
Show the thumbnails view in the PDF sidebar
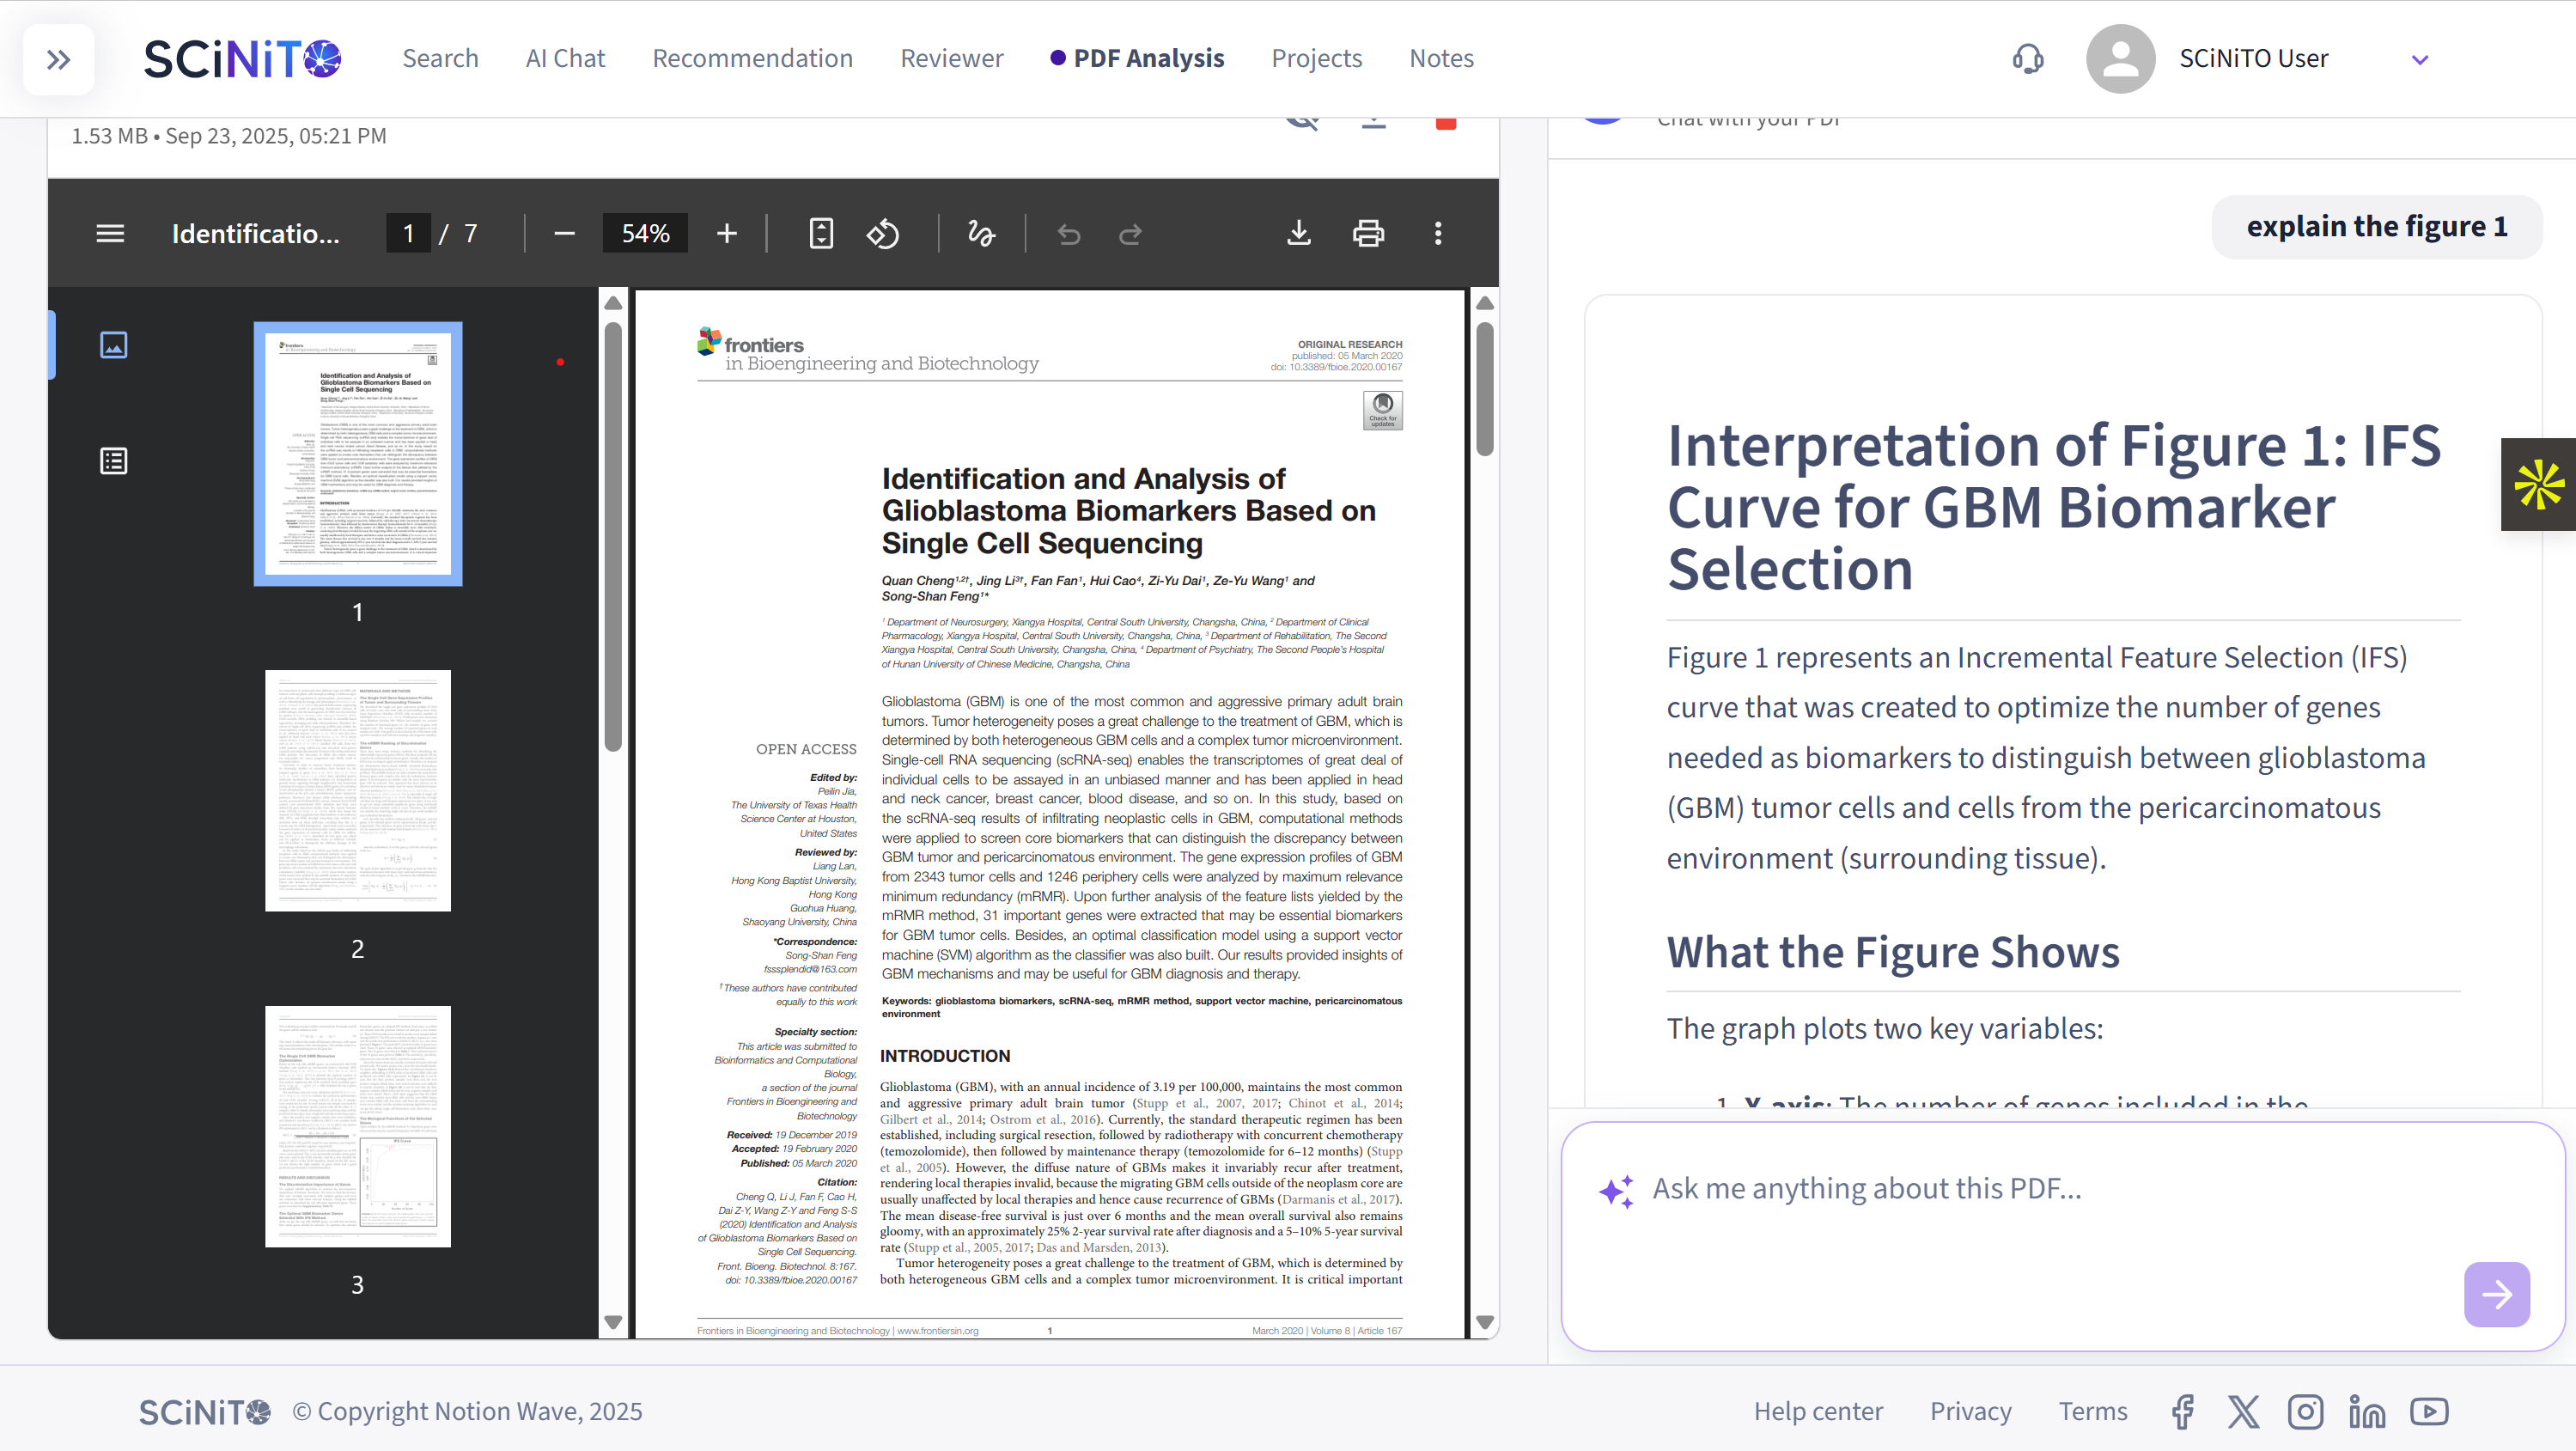114,345
